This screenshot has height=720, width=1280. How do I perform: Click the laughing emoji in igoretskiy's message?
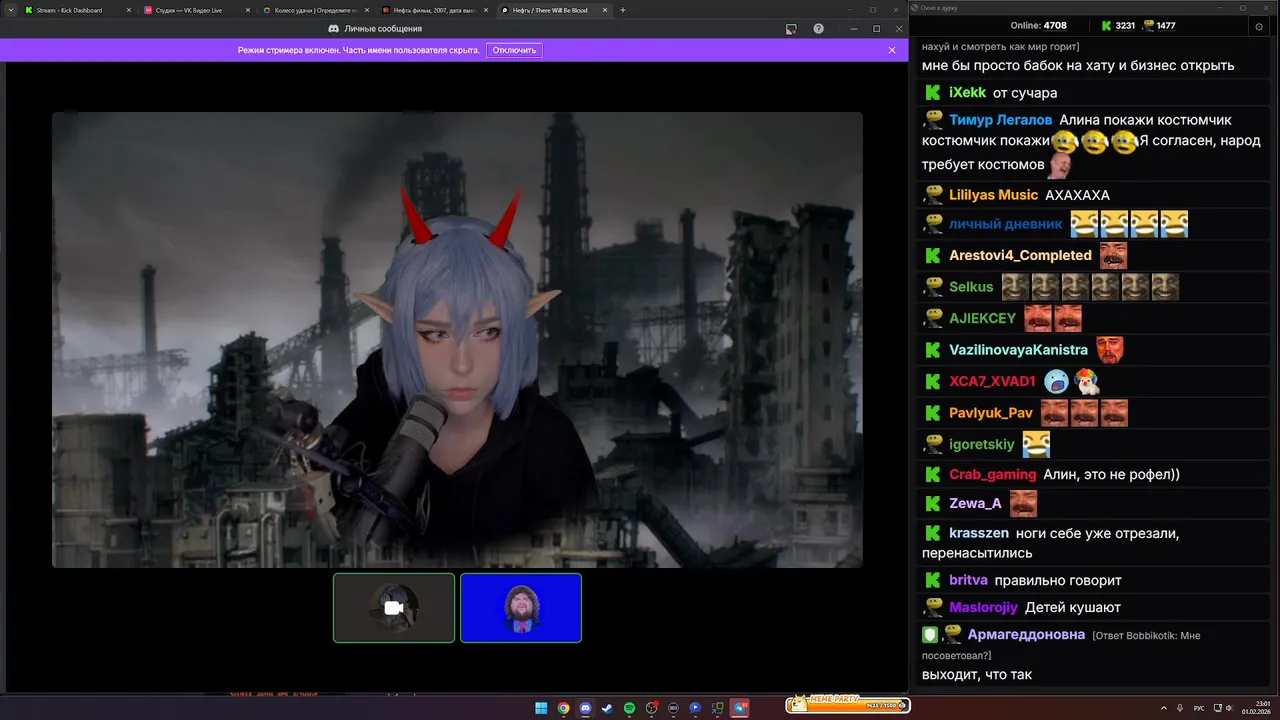(1036, 444)
